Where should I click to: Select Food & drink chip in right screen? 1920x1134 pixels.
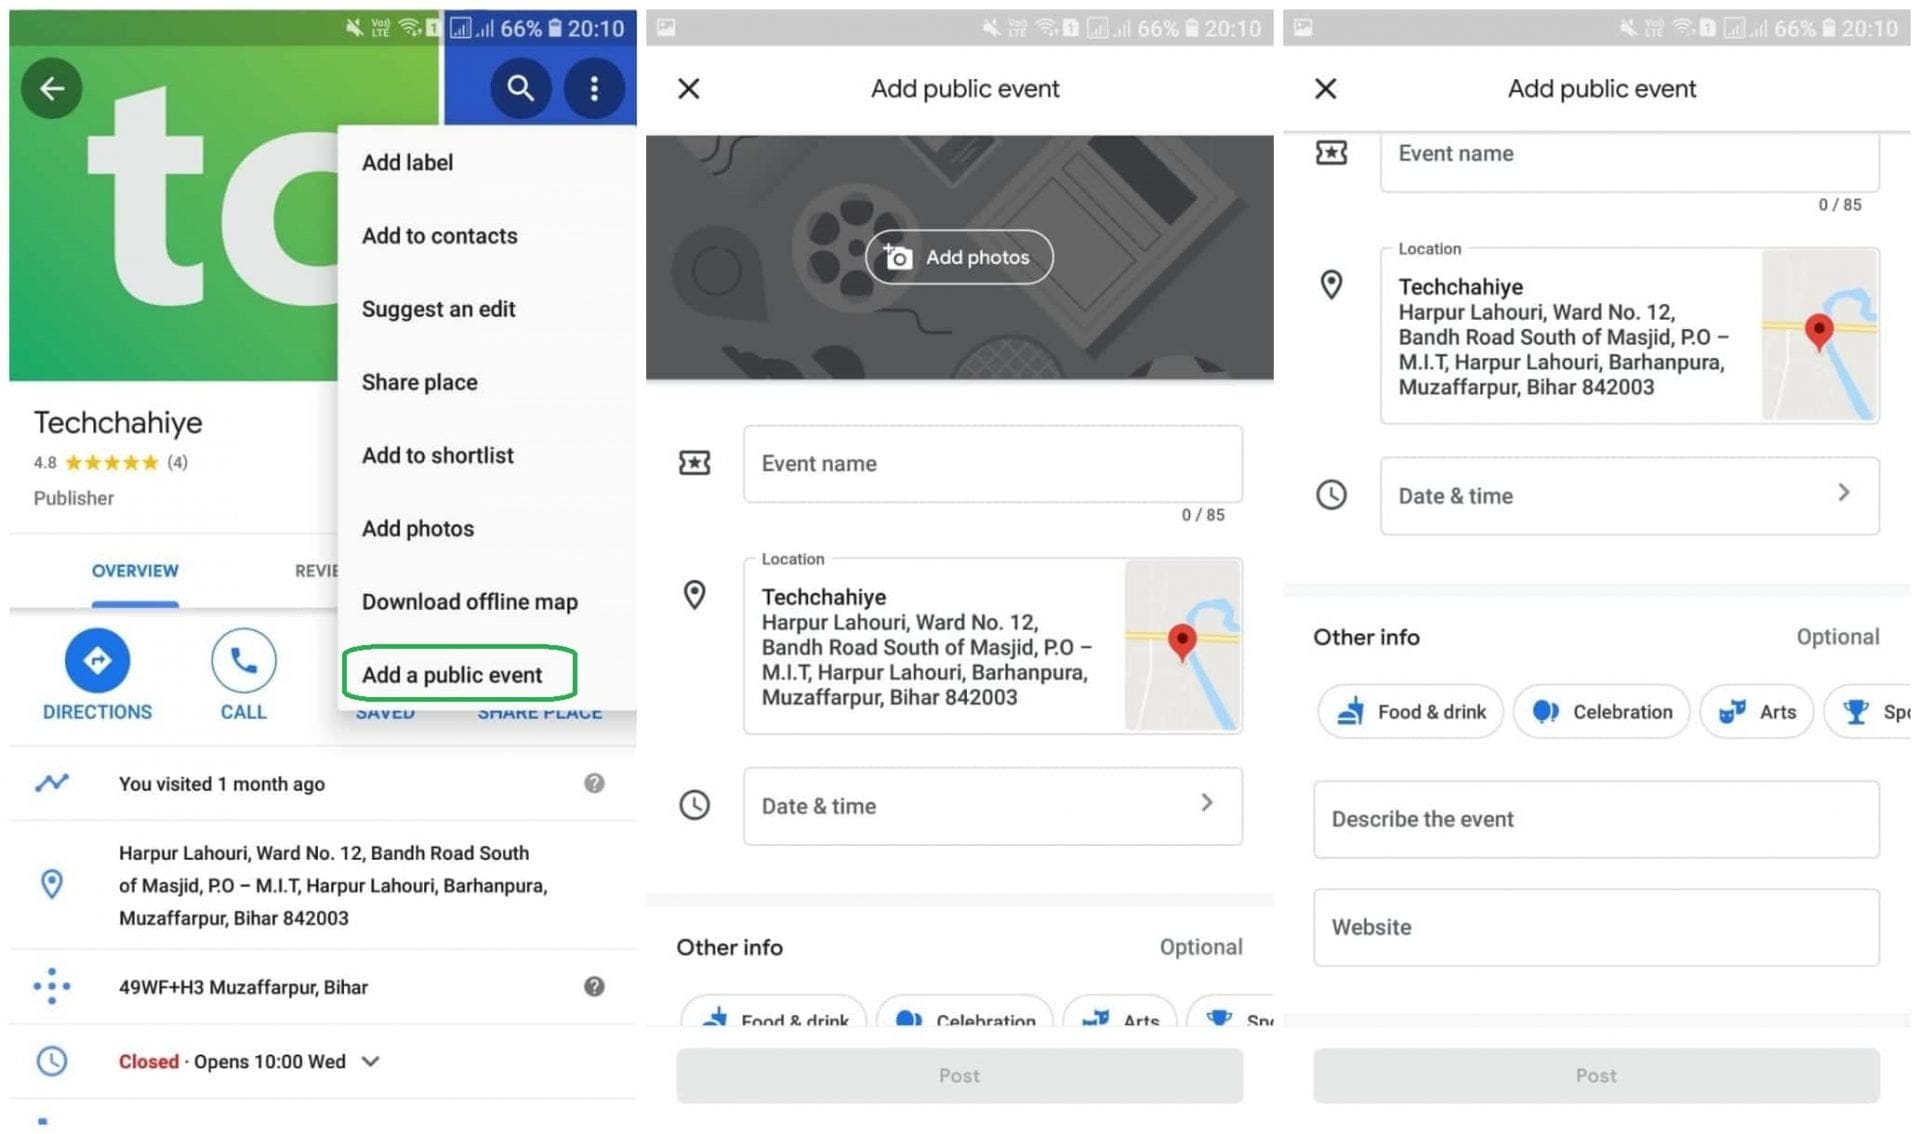click(x=1410, y=712)
